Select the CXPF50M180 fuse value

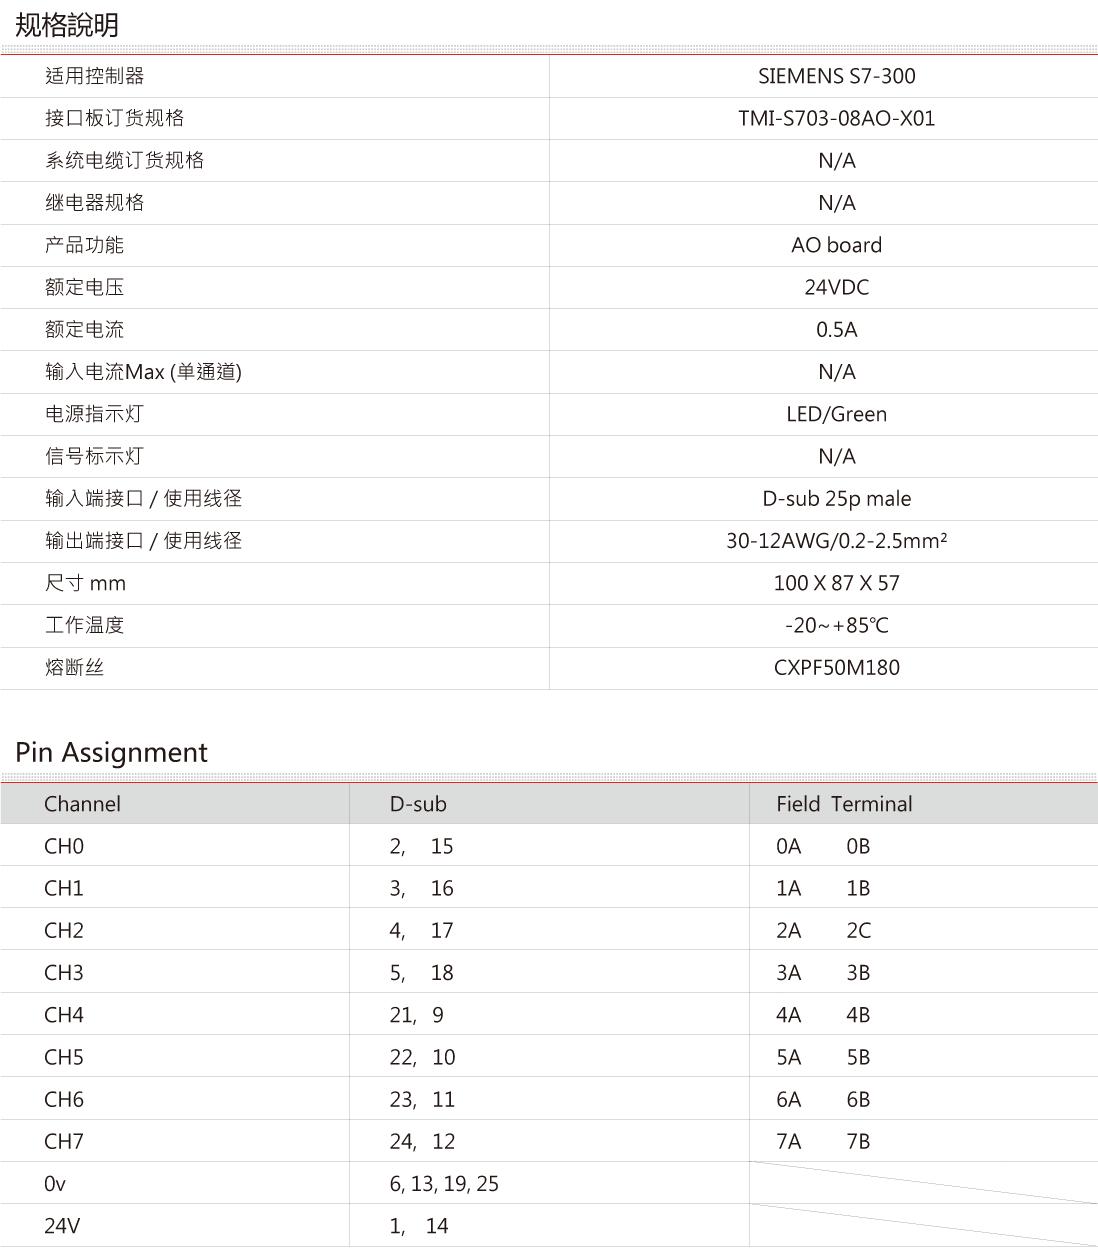click(x=836, y=667)
